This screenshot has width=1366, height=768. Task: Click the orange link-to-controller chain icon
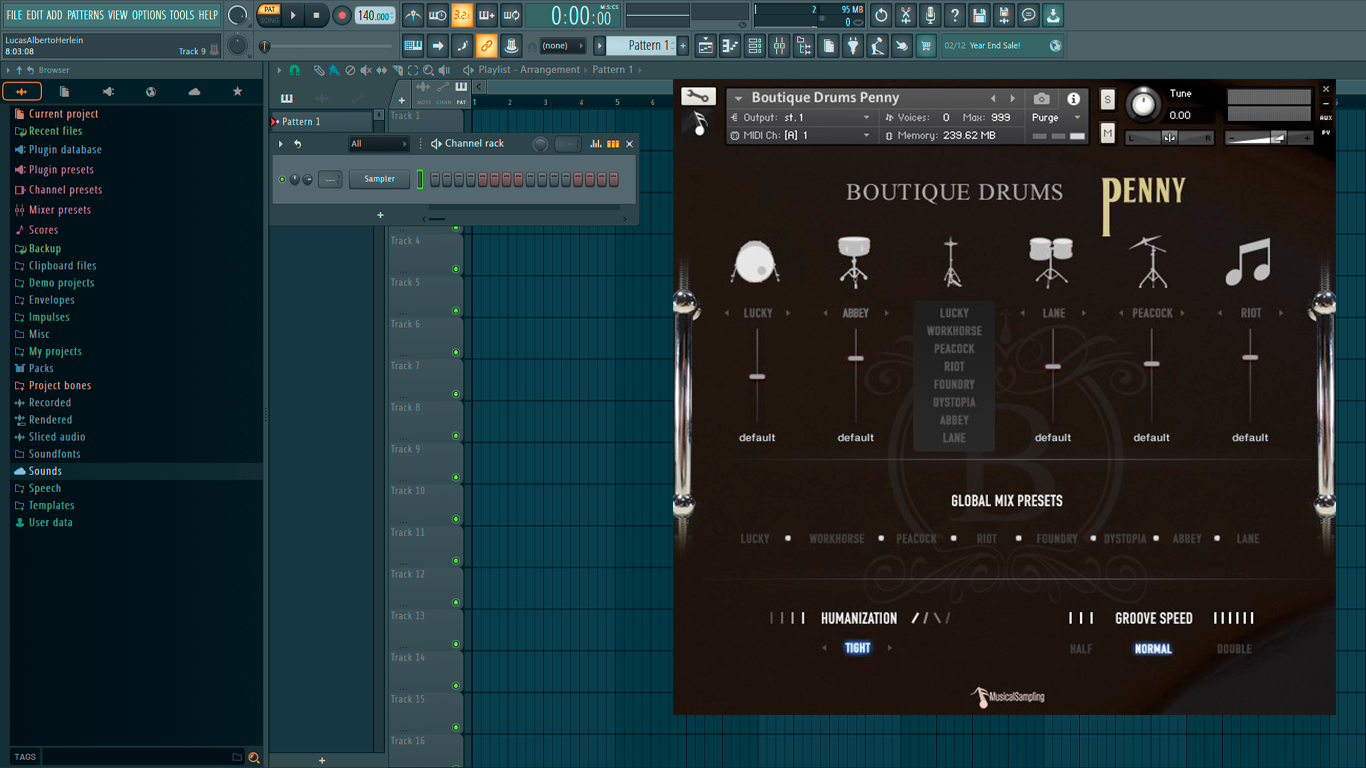point(486,45)
